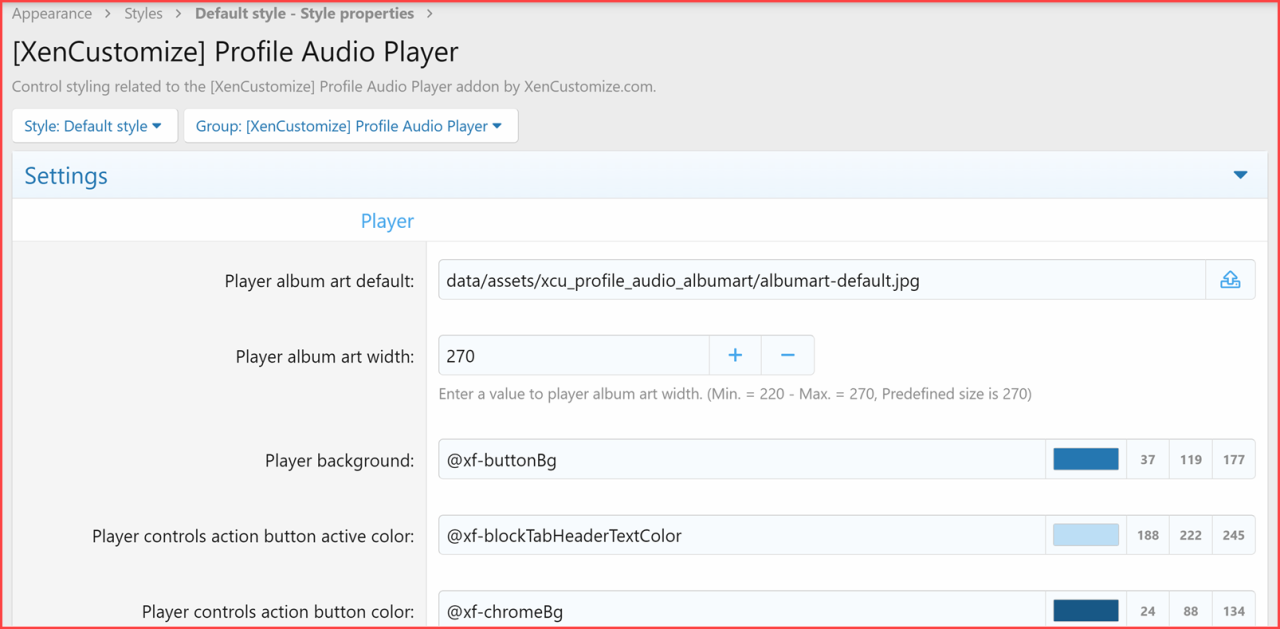Navigate to the Appearance breadcrumb
The image size is (1280, 629).
tap(51, 13)
